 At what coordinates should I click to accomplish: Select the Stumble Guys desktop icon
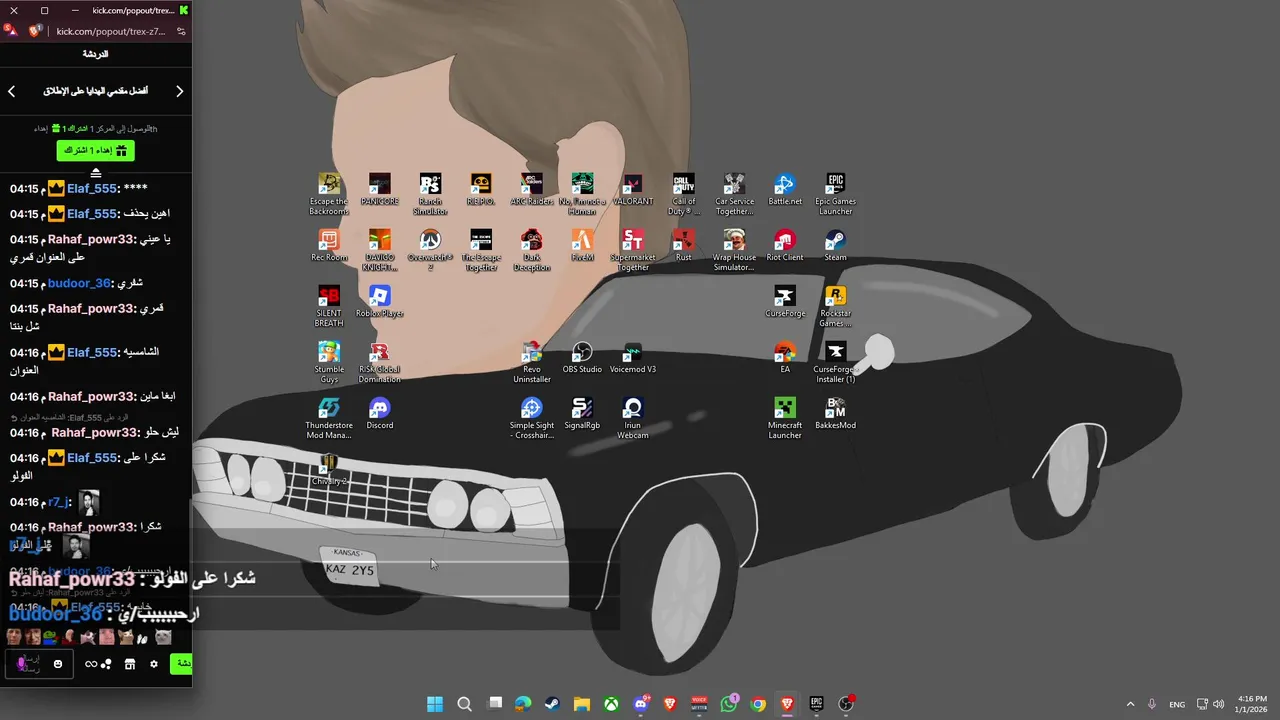329,362
